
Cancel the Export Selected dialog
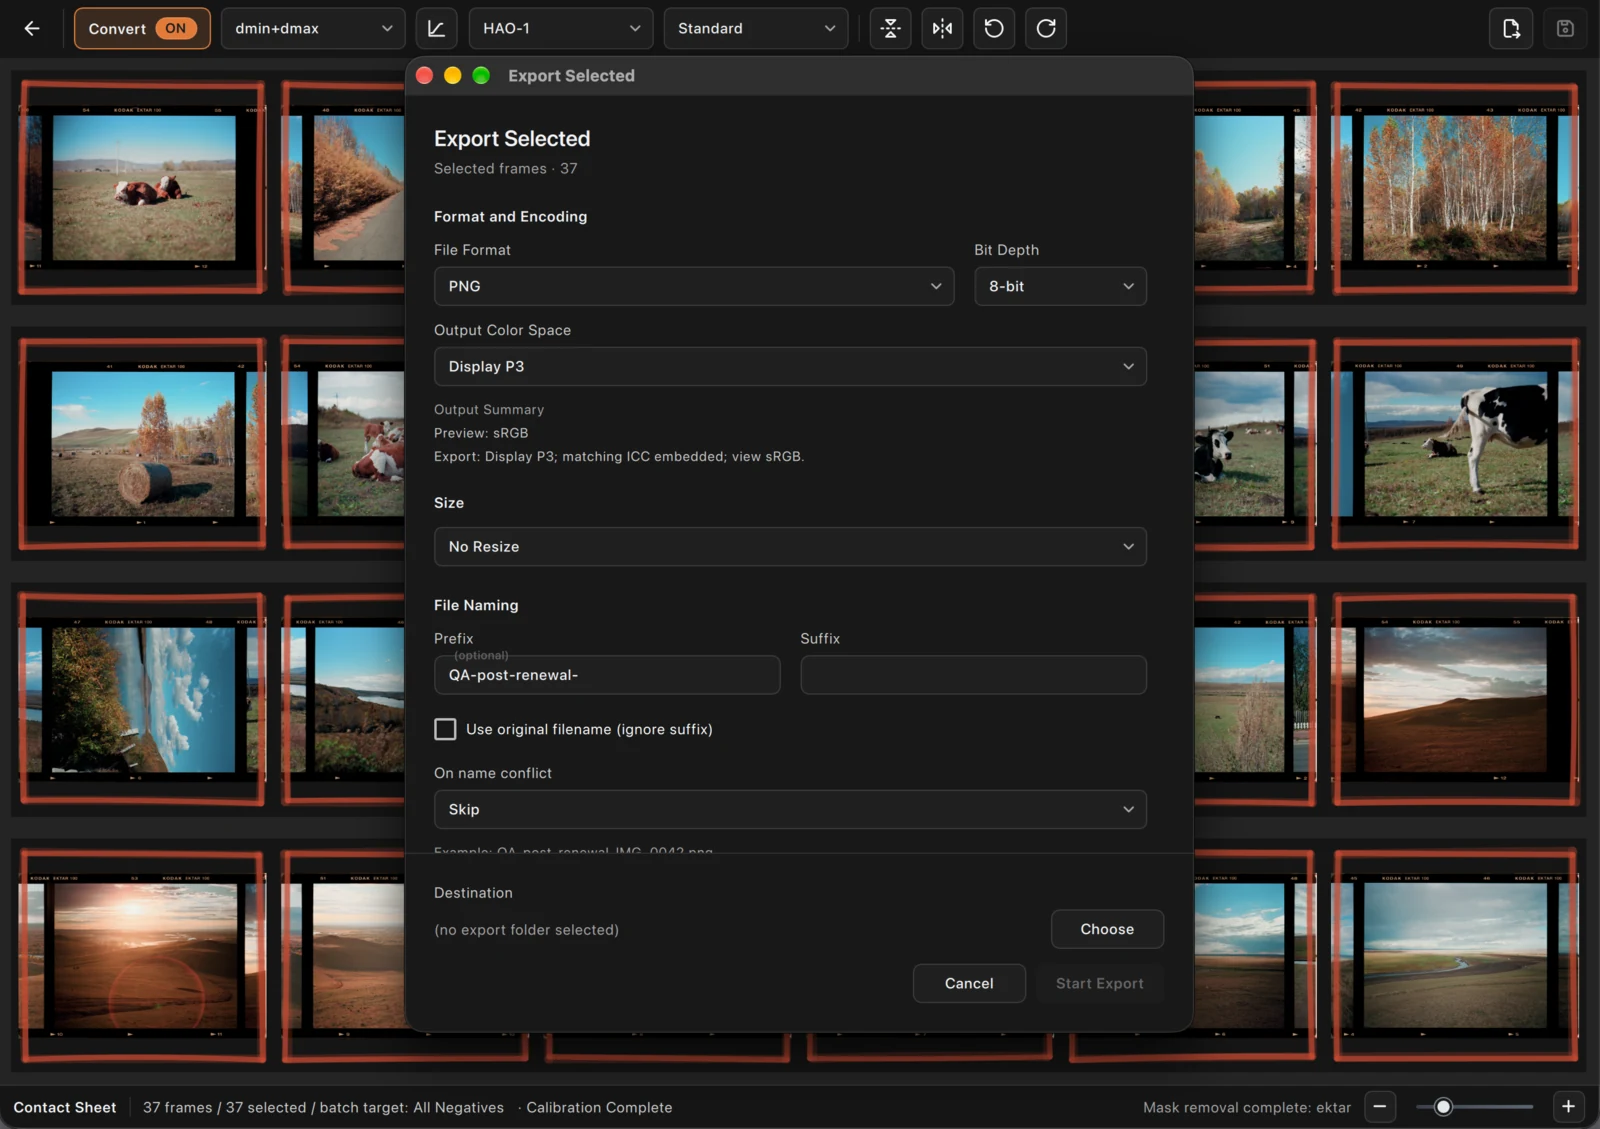[x=969, y=983]
